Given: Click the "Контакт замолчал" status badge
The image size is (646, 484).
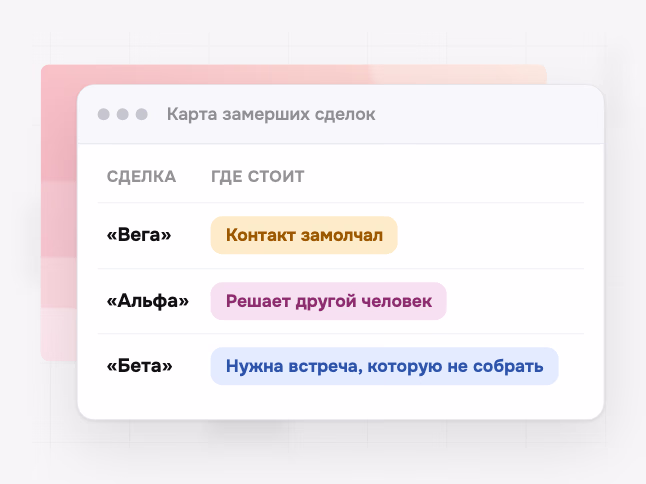Looking at the screenshot, I should tap(304, 235).
